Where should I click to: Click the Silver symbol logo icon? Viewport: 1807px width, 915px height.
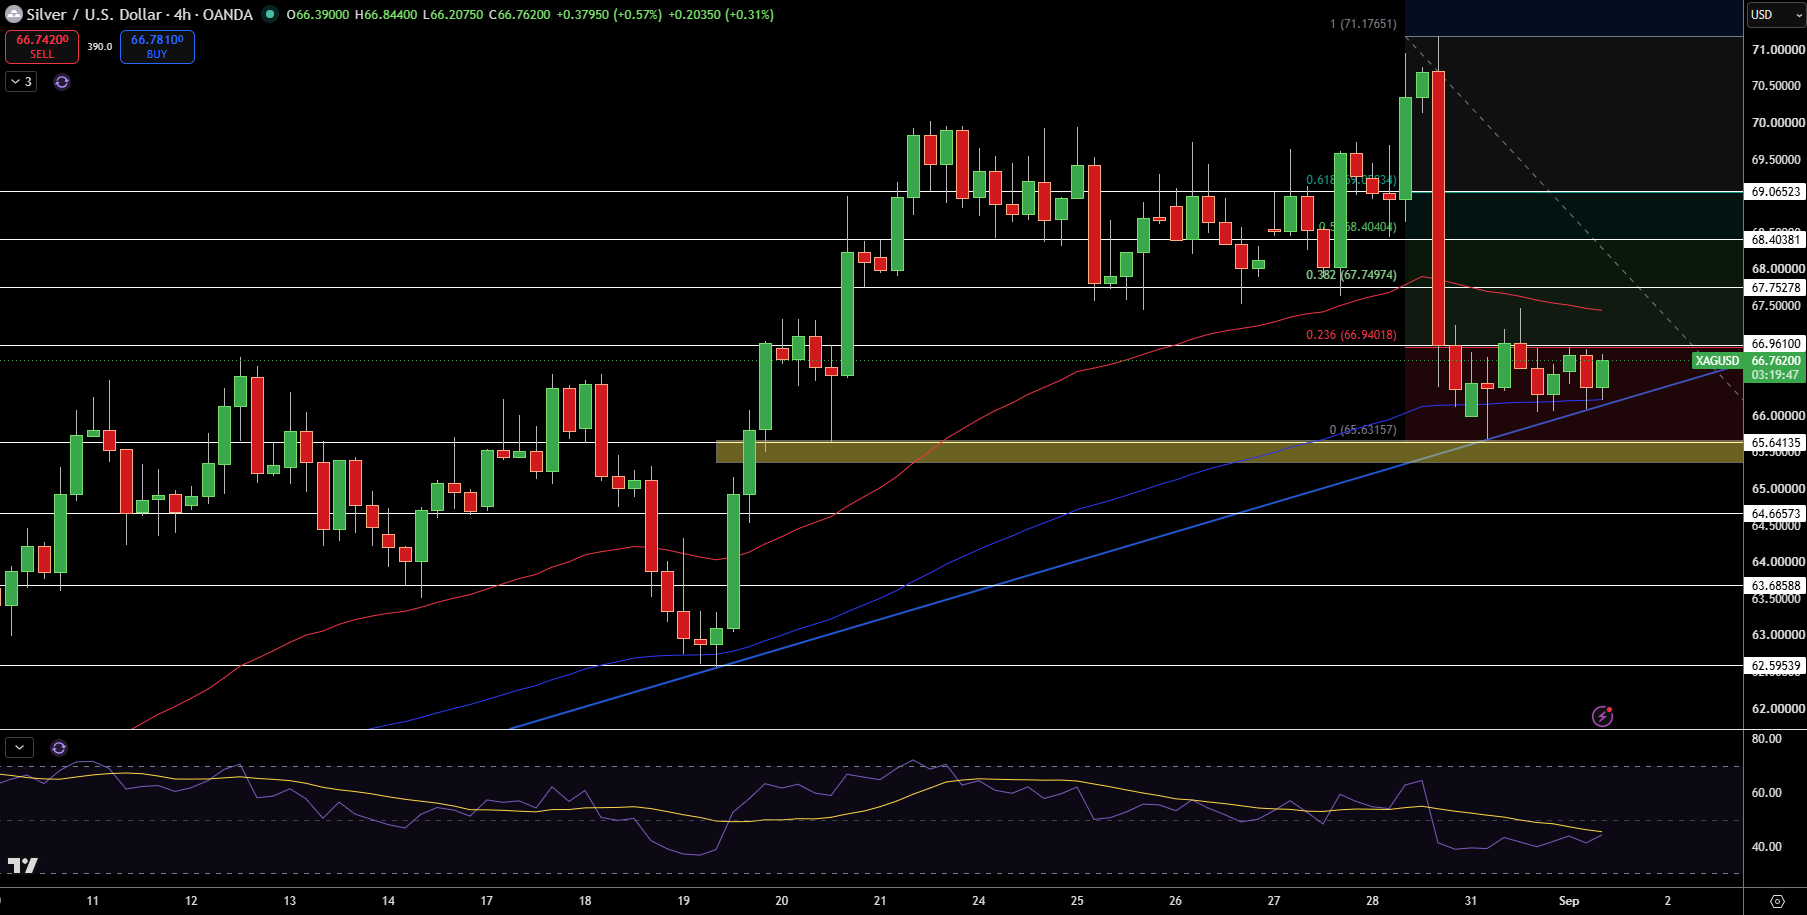pyautogui.click(x=14, y=15)
